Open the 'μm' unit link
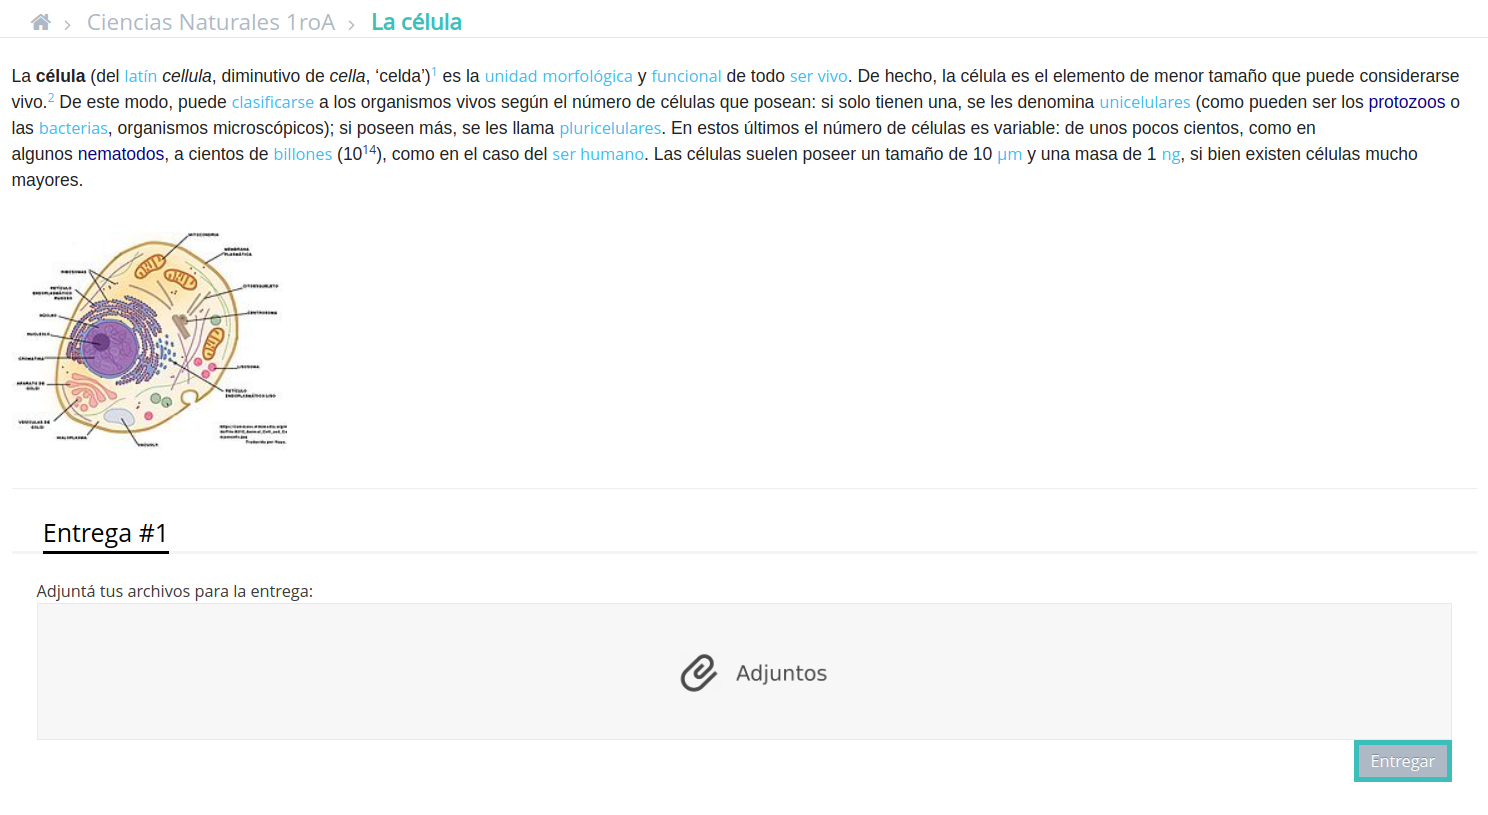 [x=1009, y=155]
